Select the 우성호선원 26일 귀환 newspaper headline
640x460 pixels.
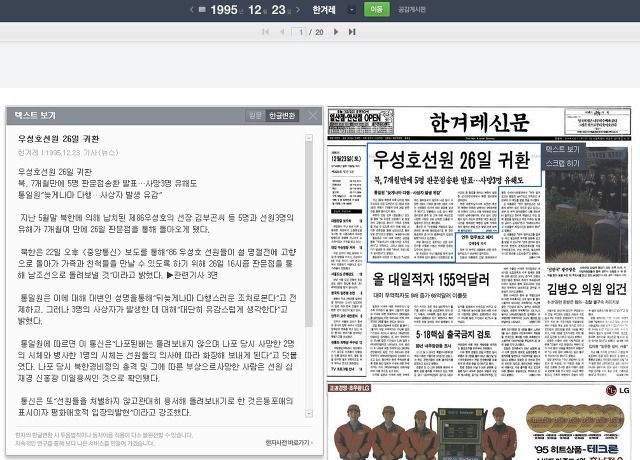pyautogui.click(x=452, y=160)
